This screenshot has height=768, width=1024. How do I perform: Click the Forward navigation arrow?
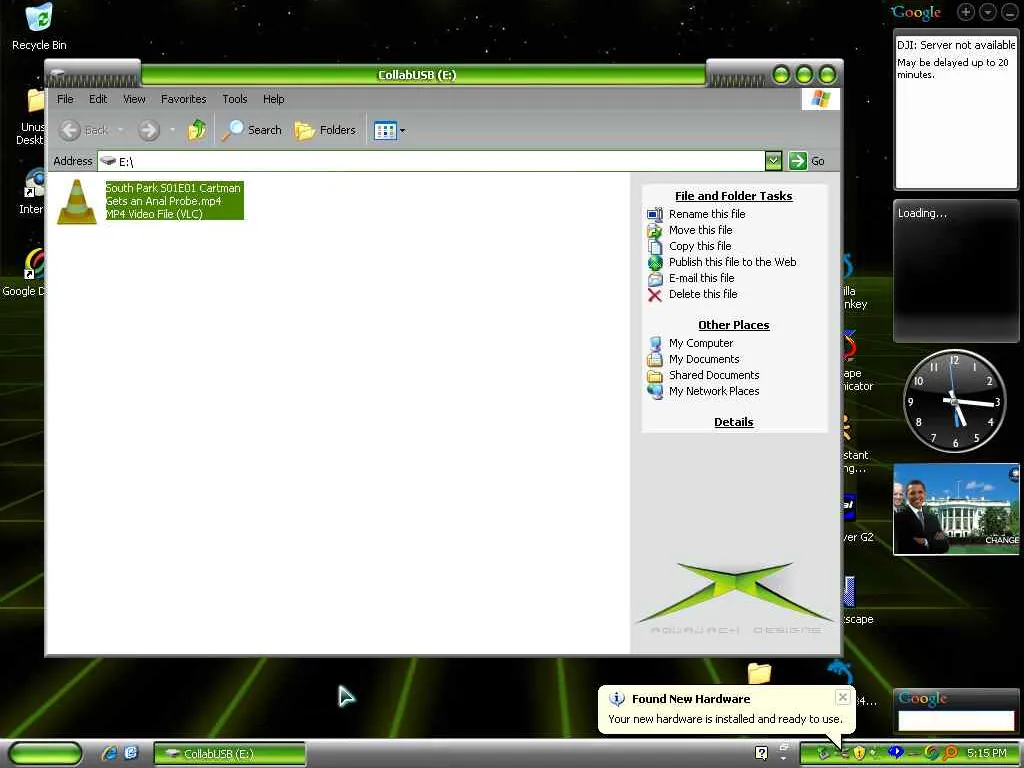pos(149,130)
